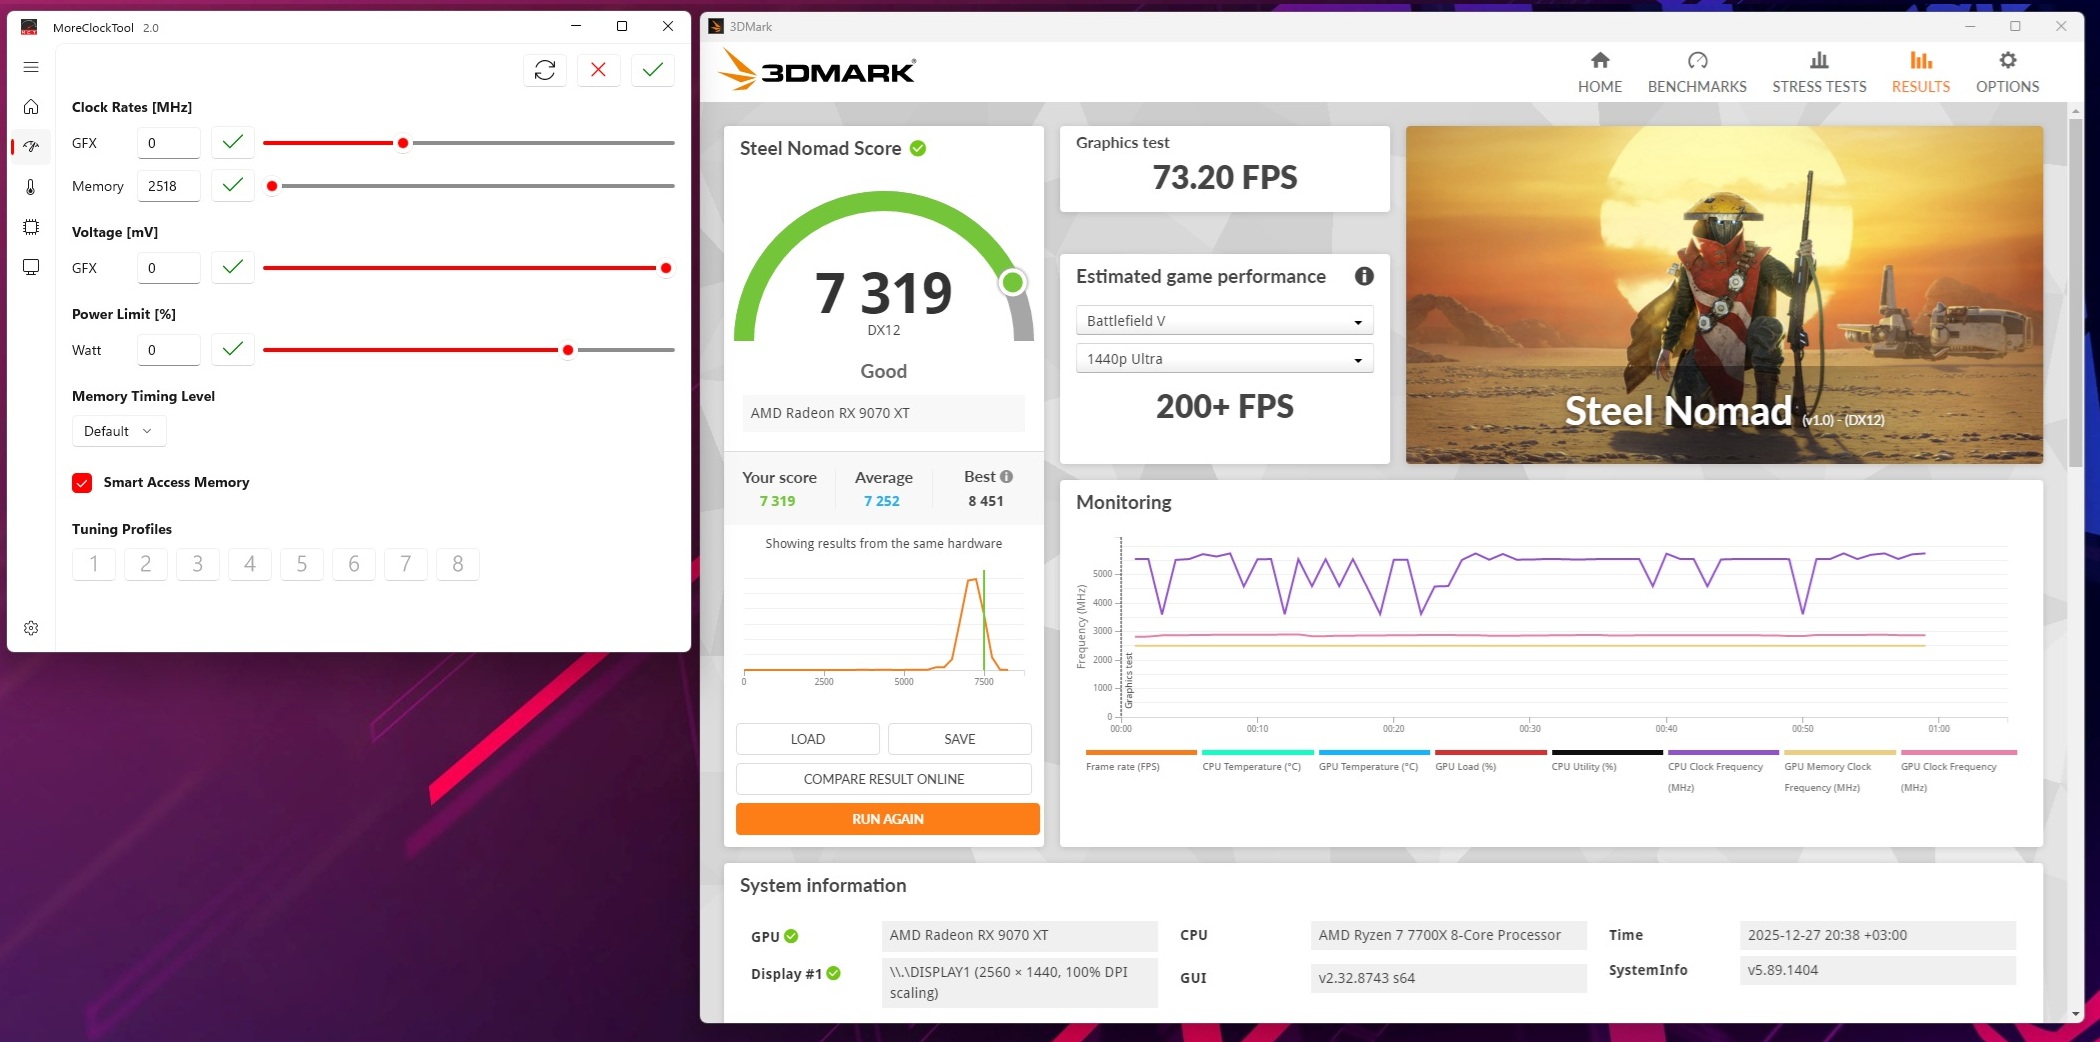Viewport: 2100px width, 1042px height.
Task: Click the SAVE result button
Action: 960,739
